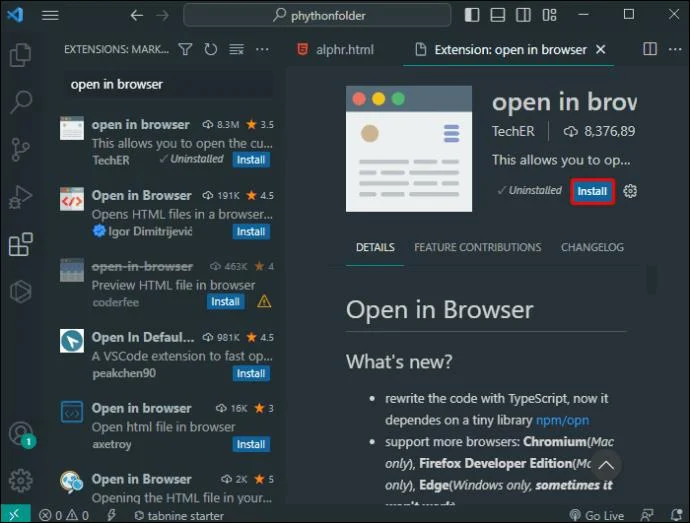This screenshot has height=523, width=690.
Task: Toggle the bottom panel layout icon
Action: [x=498, y=15]
